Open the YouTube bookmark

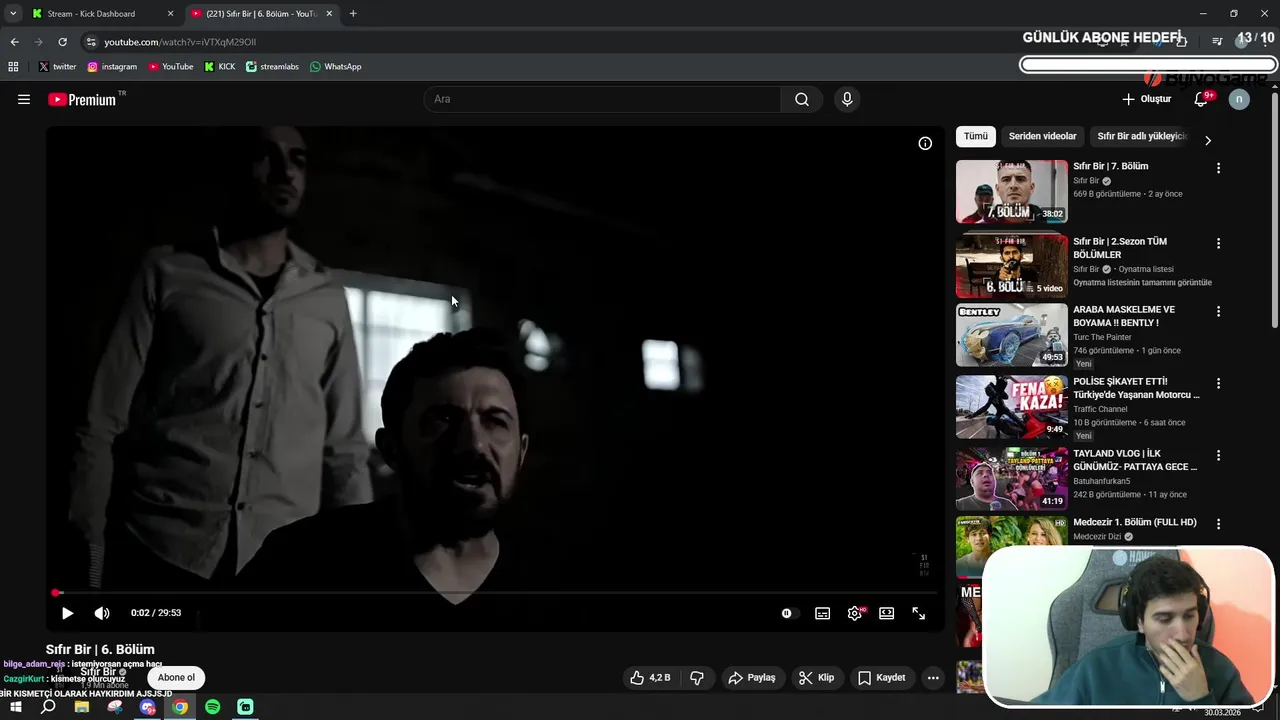point(171,67)
